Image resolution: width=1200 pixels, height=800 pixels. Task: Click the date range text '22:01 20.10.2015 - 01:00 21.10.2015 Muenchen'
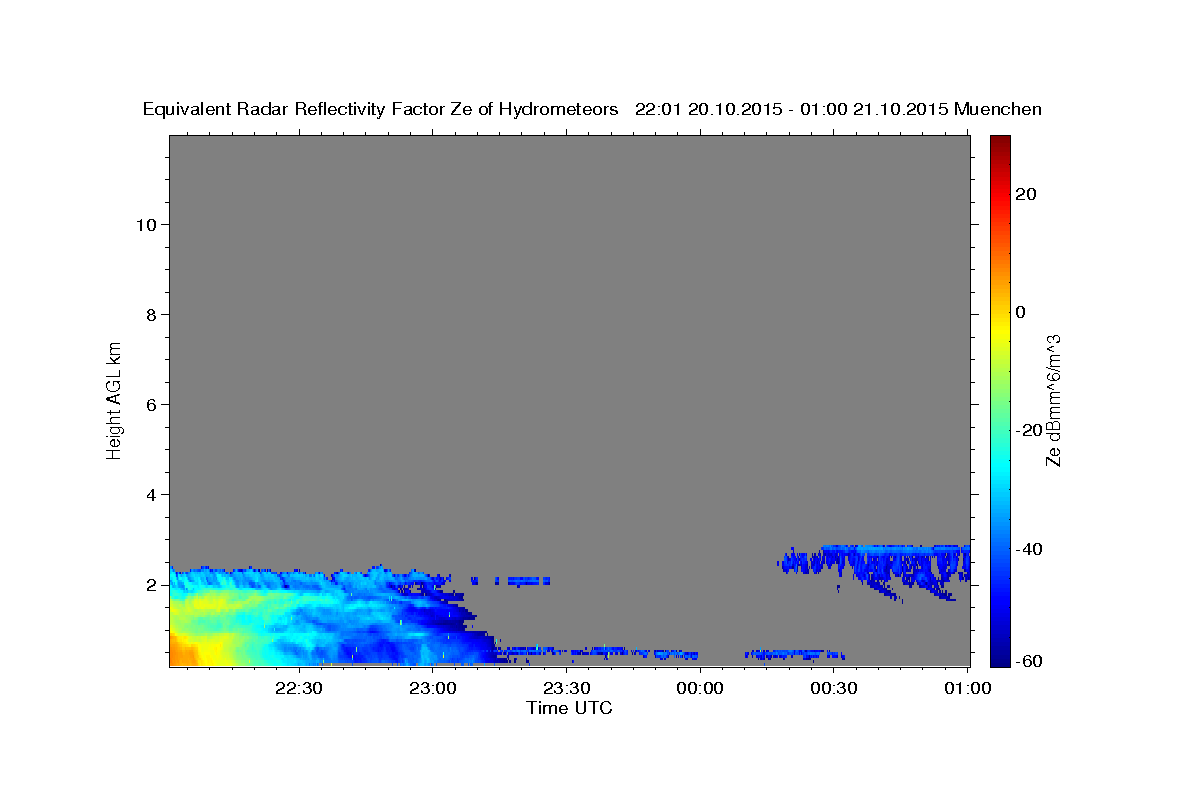tap(838, 110)
